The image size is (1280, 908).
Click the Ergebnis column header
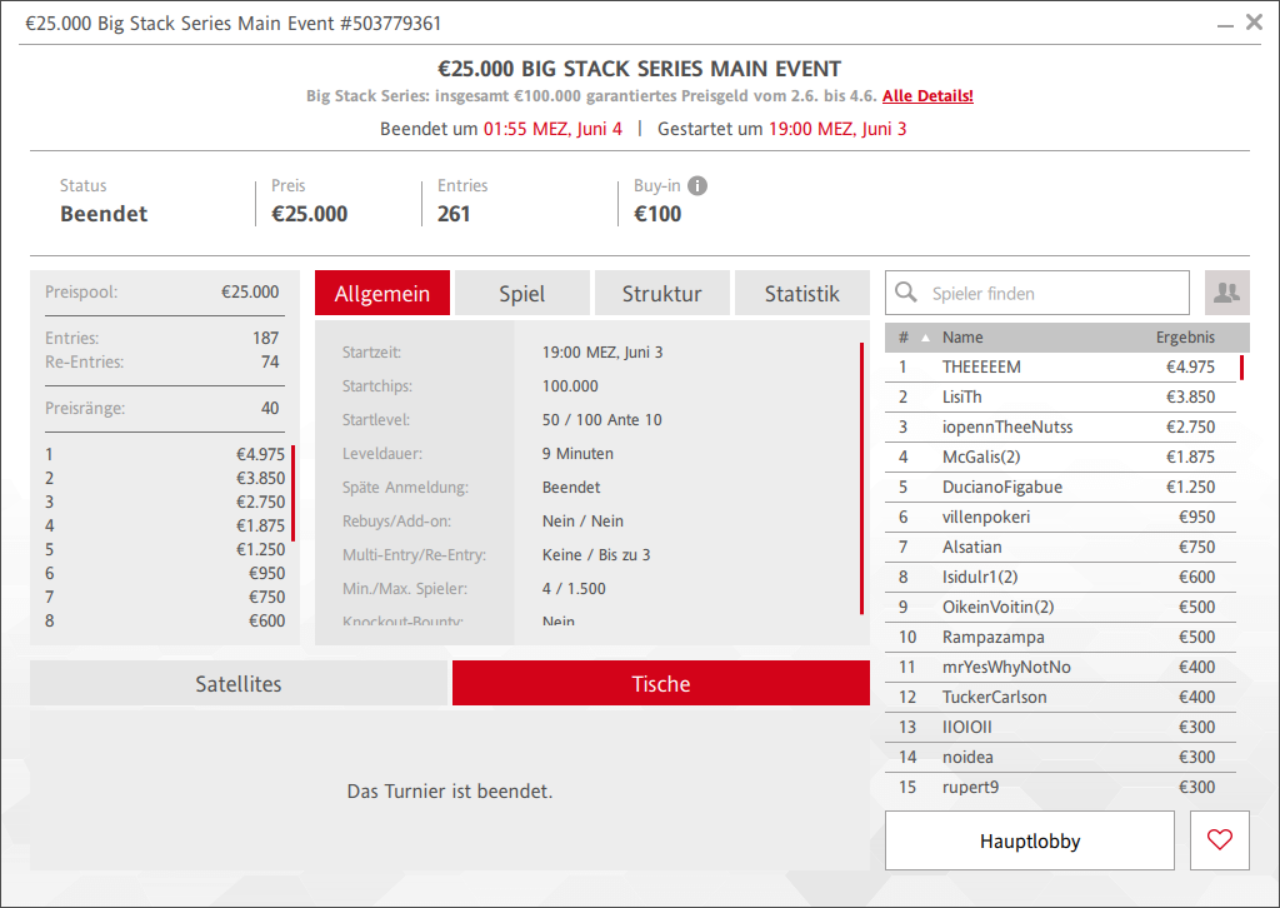click(x=1186, y=337)
